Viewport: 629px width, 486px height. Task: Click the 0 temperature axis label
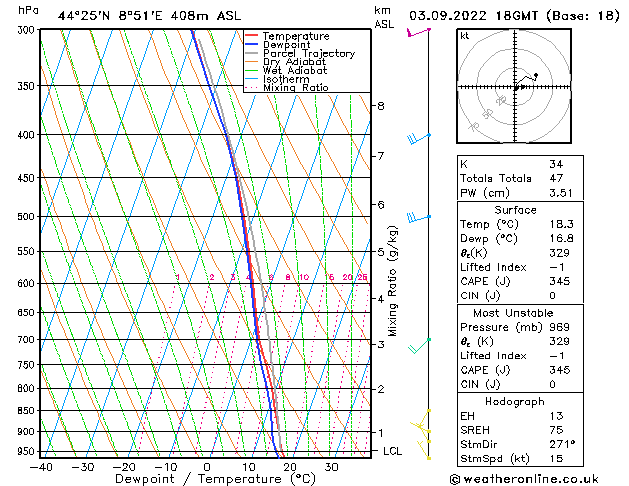tap(207, 467)
